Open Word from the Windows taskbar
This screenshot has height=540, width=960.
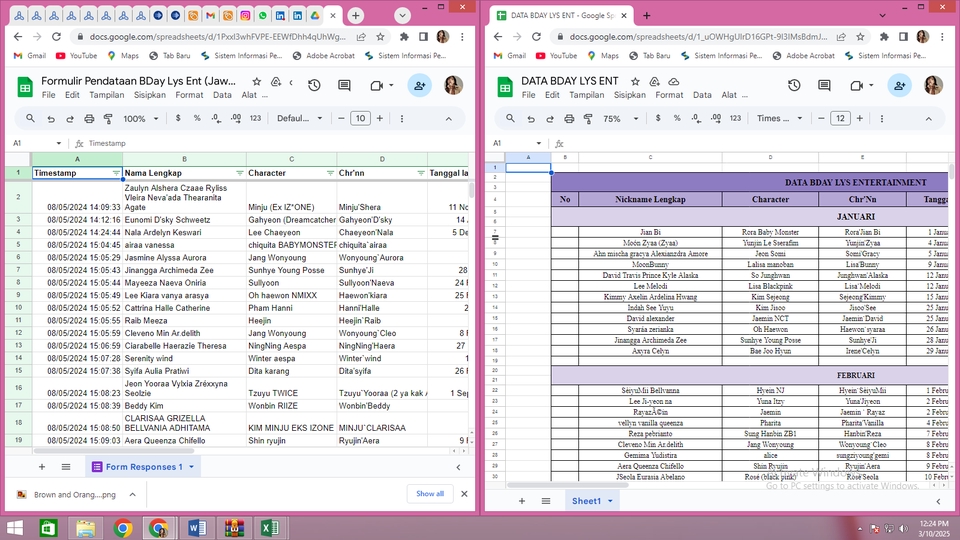[197, 528]
